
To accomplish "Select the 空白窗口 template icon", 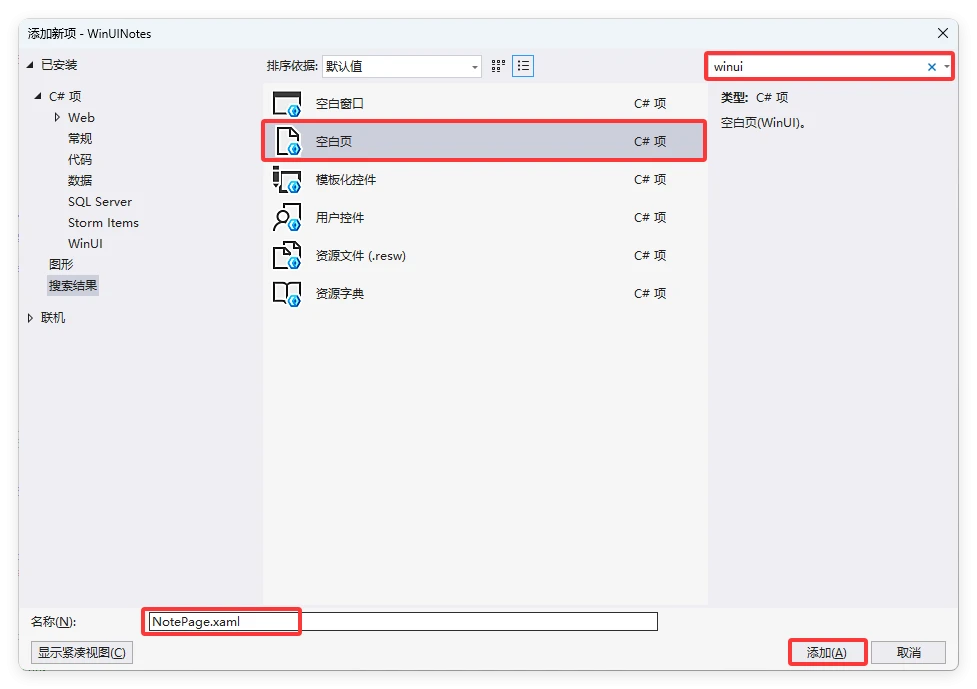I will click(287, 104).
